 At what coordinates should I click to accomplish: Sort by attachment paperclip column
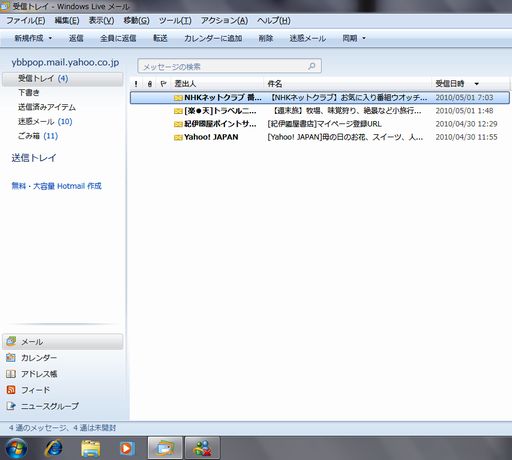(x=150, y=84)
